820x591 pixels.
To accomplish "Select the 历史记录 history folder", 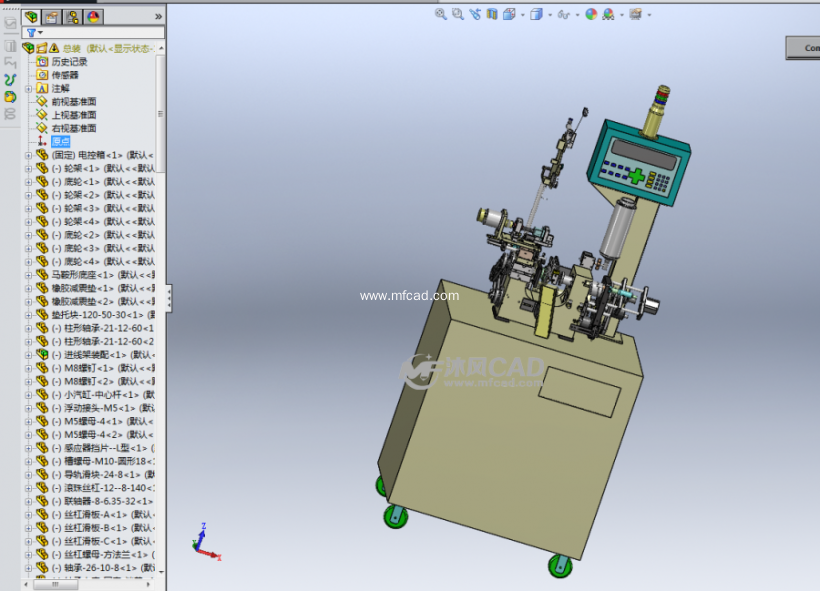I will coord(69,62).
